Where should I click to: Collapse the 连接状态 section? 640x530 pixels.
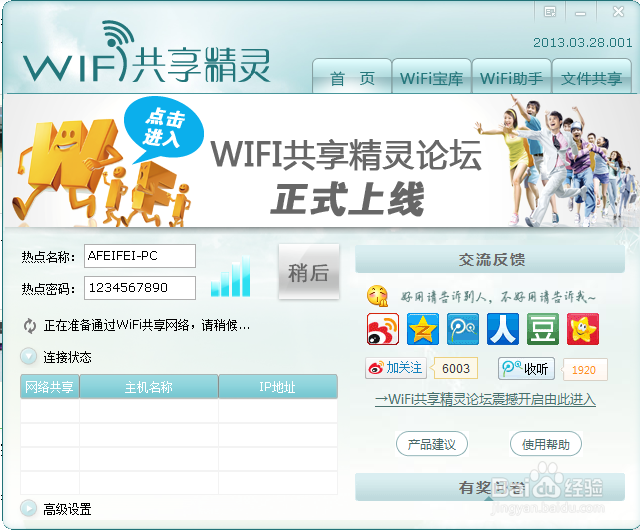[x=29, y=356]
